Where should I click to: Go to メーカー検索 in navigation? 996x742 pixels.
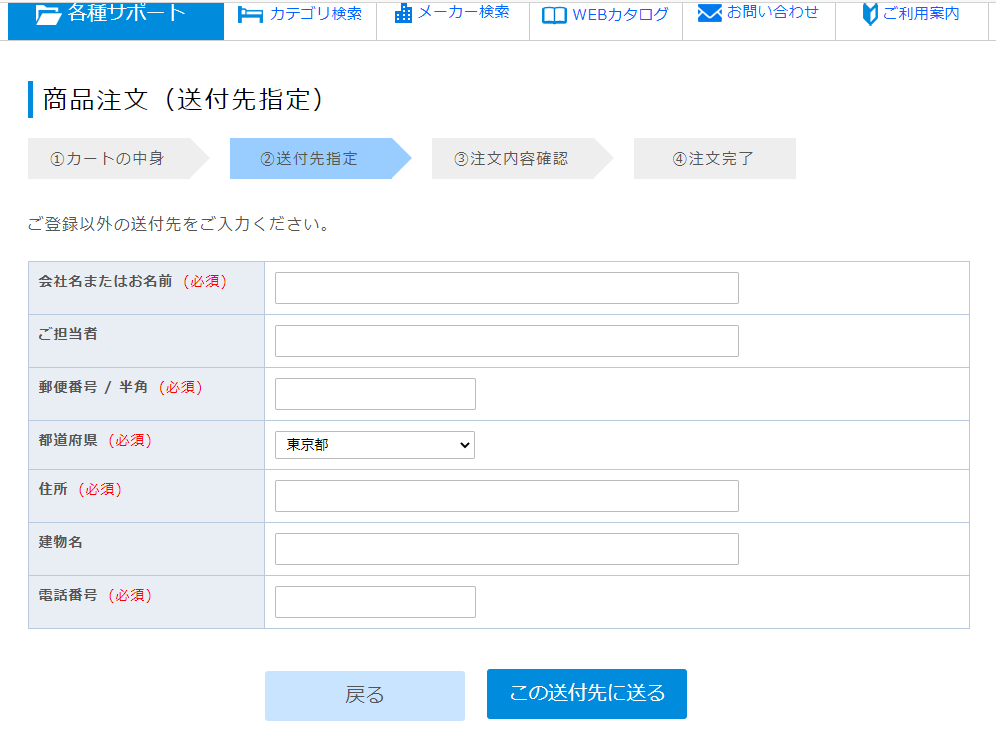tap(463, 13)
